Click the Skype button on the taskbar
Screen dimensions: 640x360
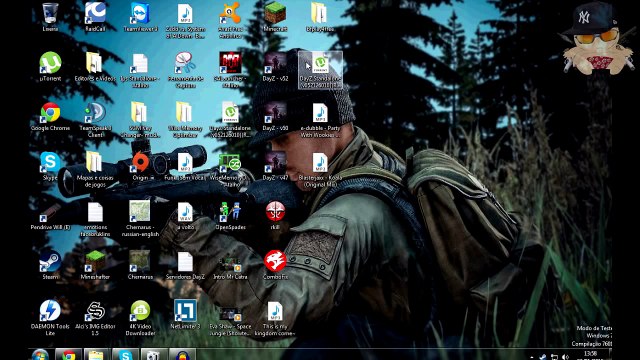125,355
